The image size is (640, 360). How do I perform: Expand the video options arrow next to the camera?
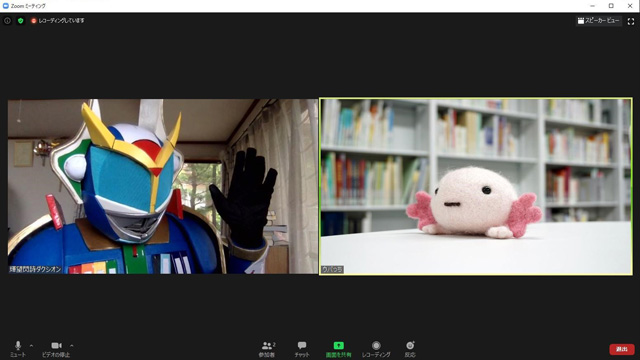pos(72,346)
